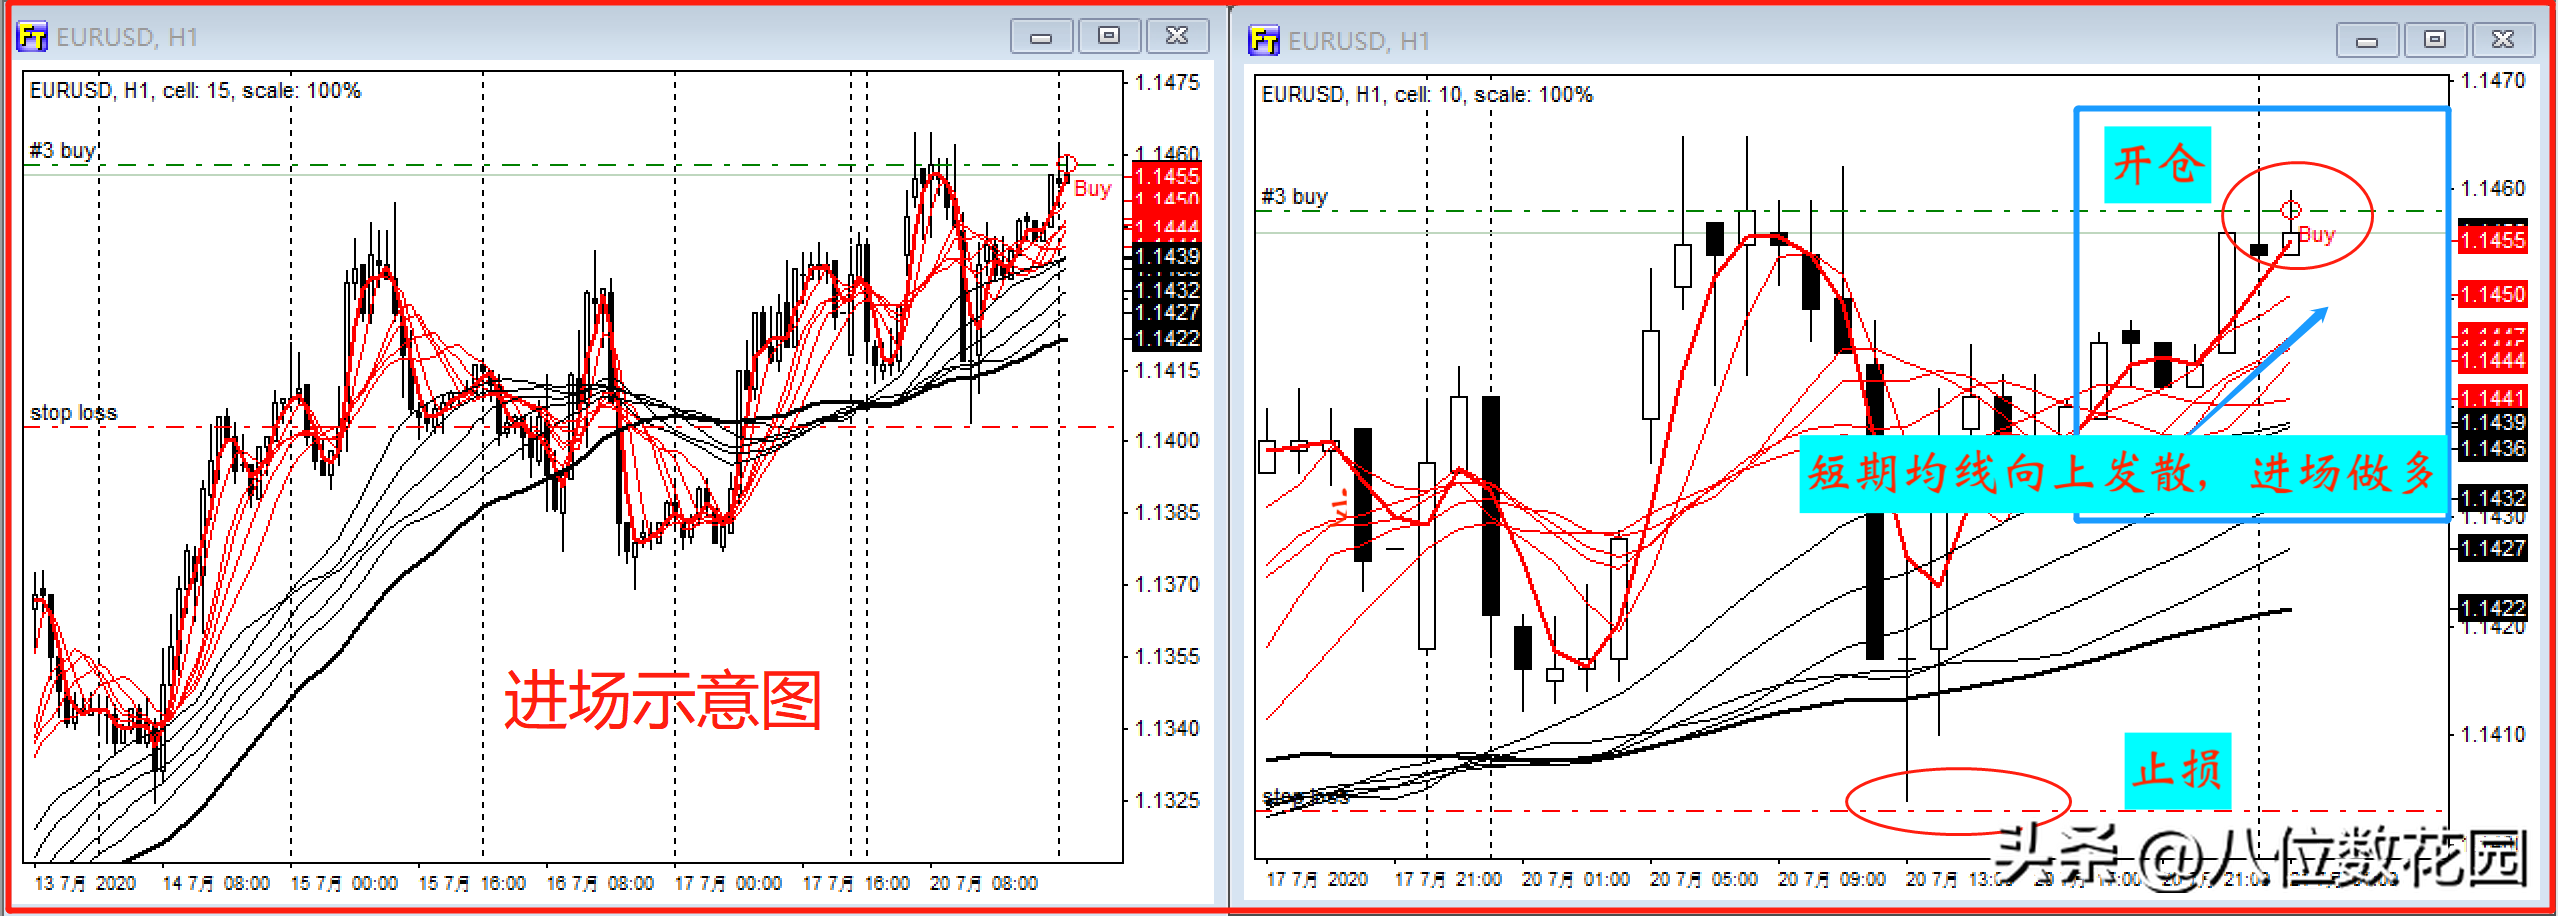Image resolution: width=2558 pixels, height=916 pixels.
Task: Click the black 1.1422 price tag on right chart axis
Action: (2492, 608)
